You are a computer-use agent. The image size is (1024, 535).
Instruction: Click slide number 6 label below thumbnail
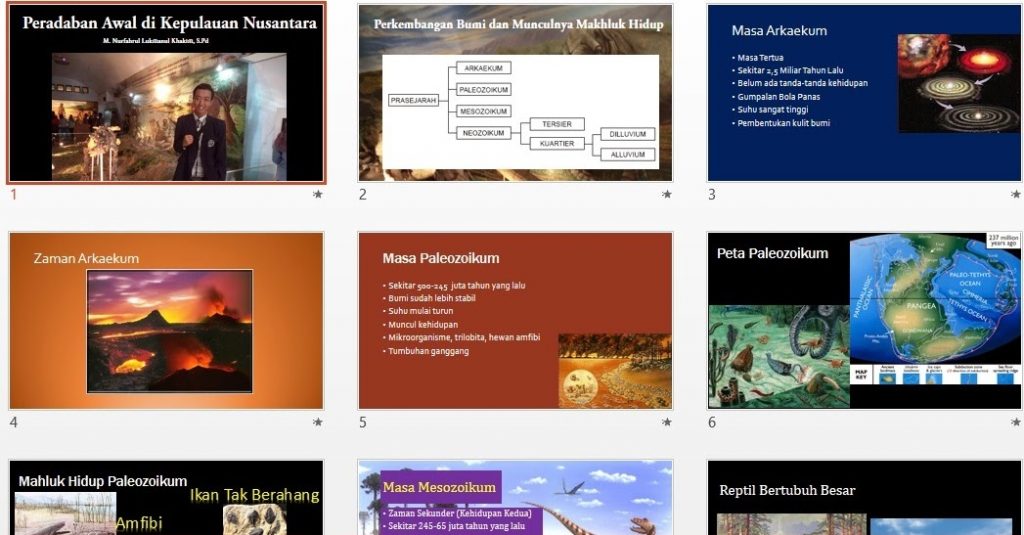click(x=712, y=423)
